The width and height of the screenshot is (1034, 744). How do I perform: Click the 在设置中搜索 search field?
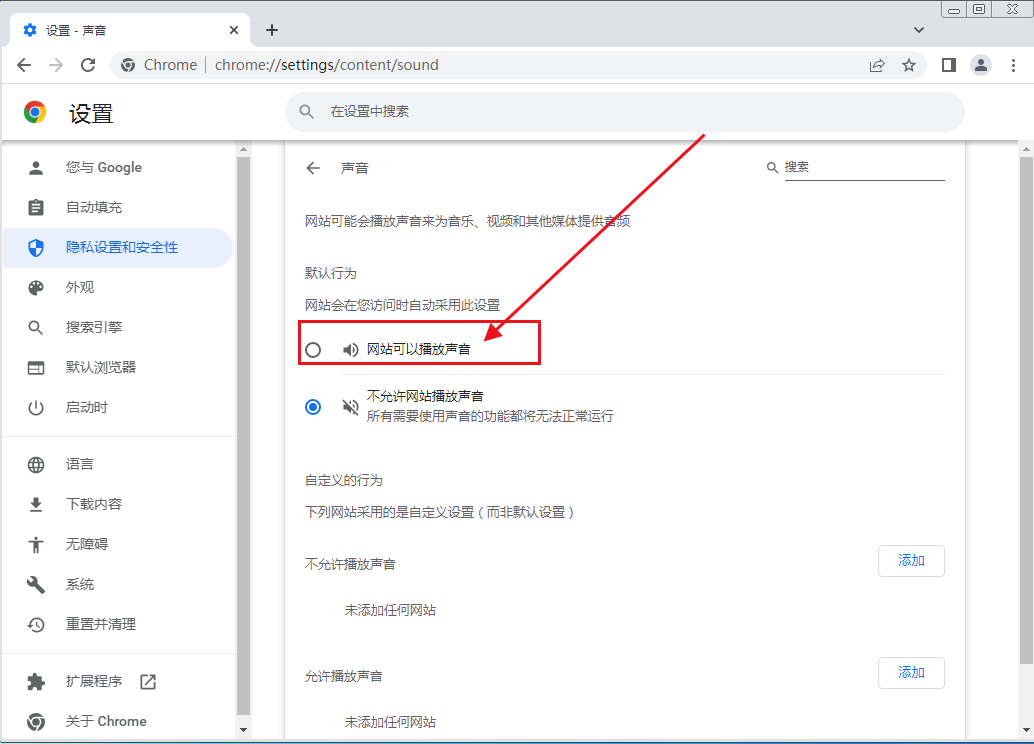point(625,111)
